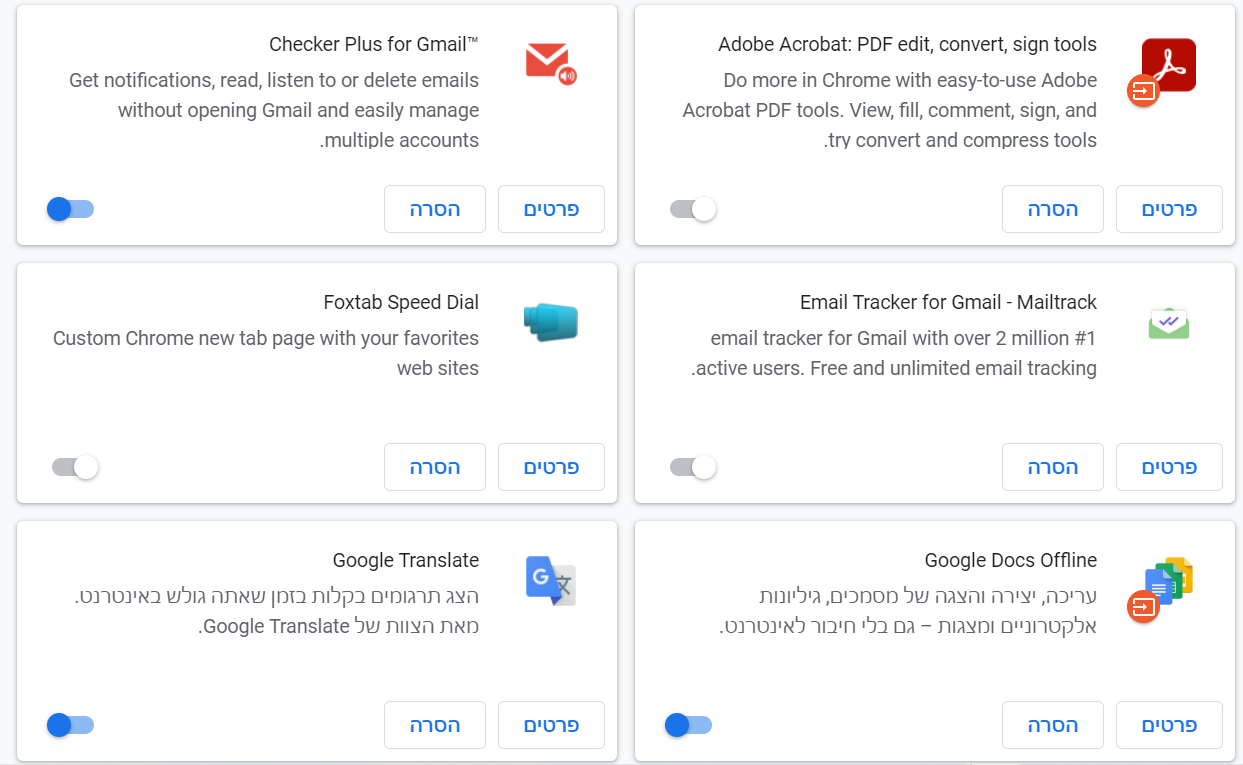Click the Google Translate icon
The image size is (1243, 765).
(x=550, y=581)
